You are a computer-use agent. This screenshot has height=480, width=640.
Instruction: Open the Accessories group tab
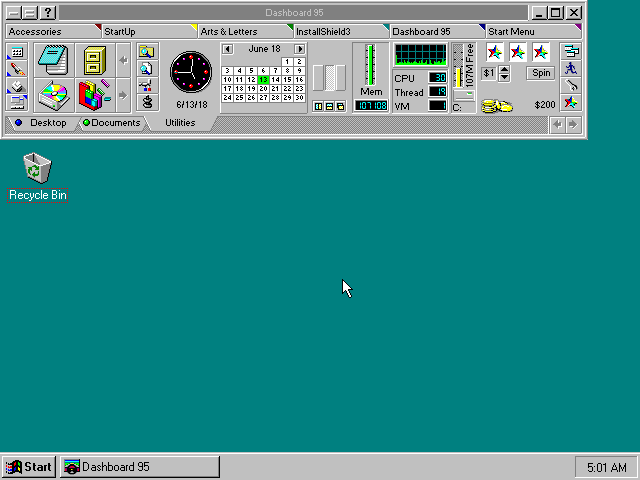point(53,31)
